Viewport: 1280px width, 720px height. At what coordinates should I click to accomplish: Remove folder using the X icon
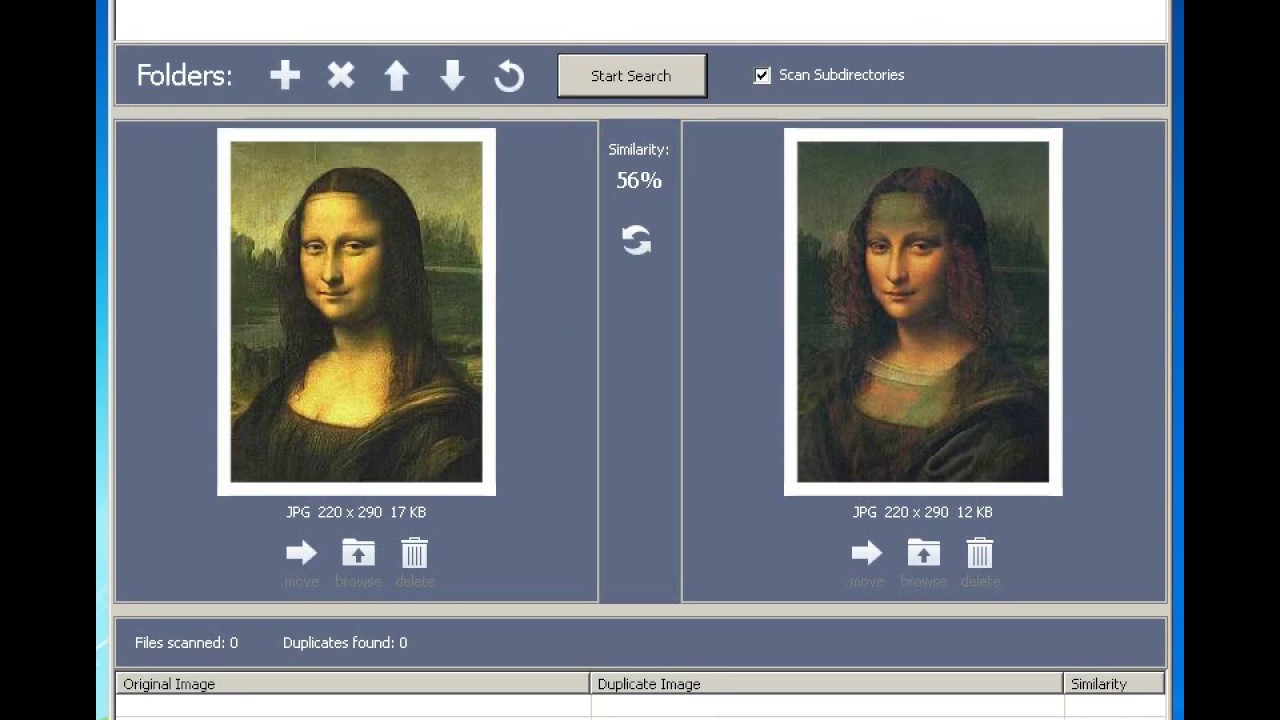pos(341,76)
